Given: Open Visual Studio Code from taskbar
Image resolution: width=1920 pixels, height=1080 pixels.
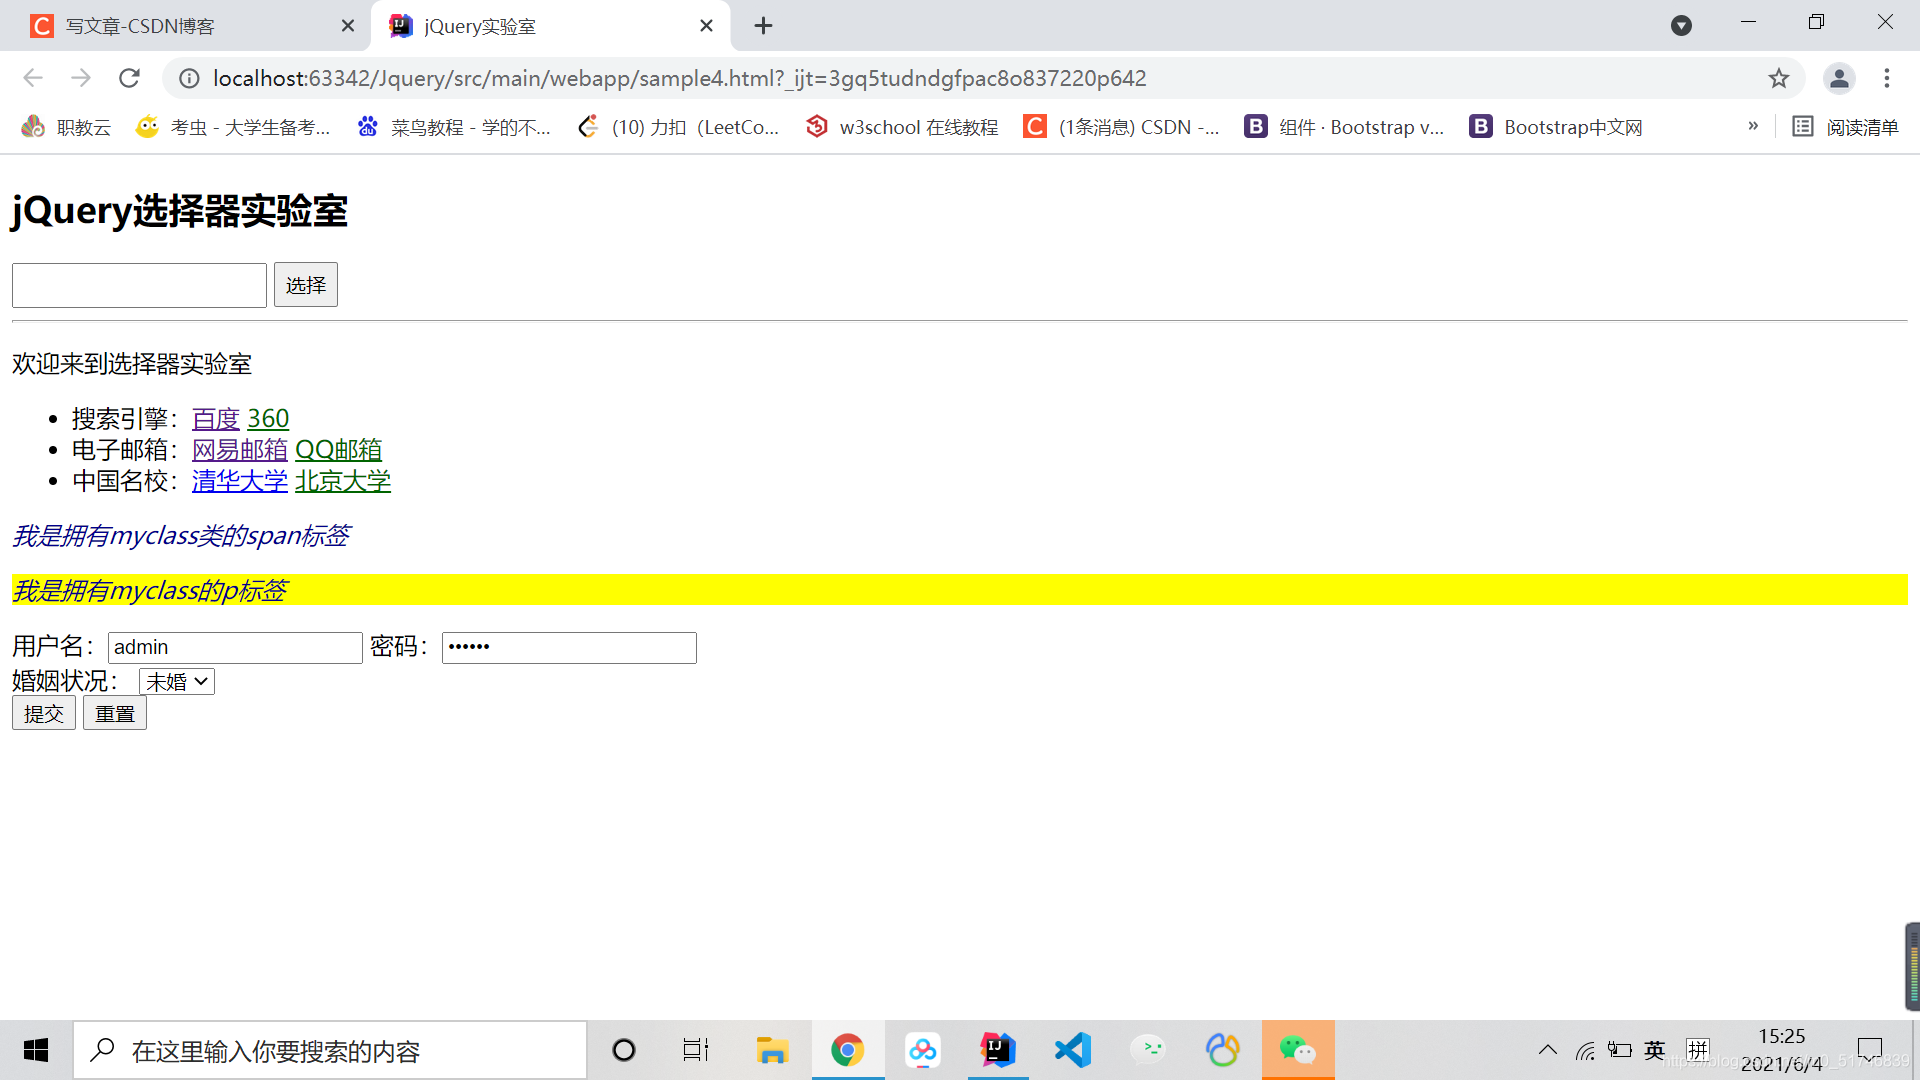Looking at the screenshot, I should 1073,1050.
